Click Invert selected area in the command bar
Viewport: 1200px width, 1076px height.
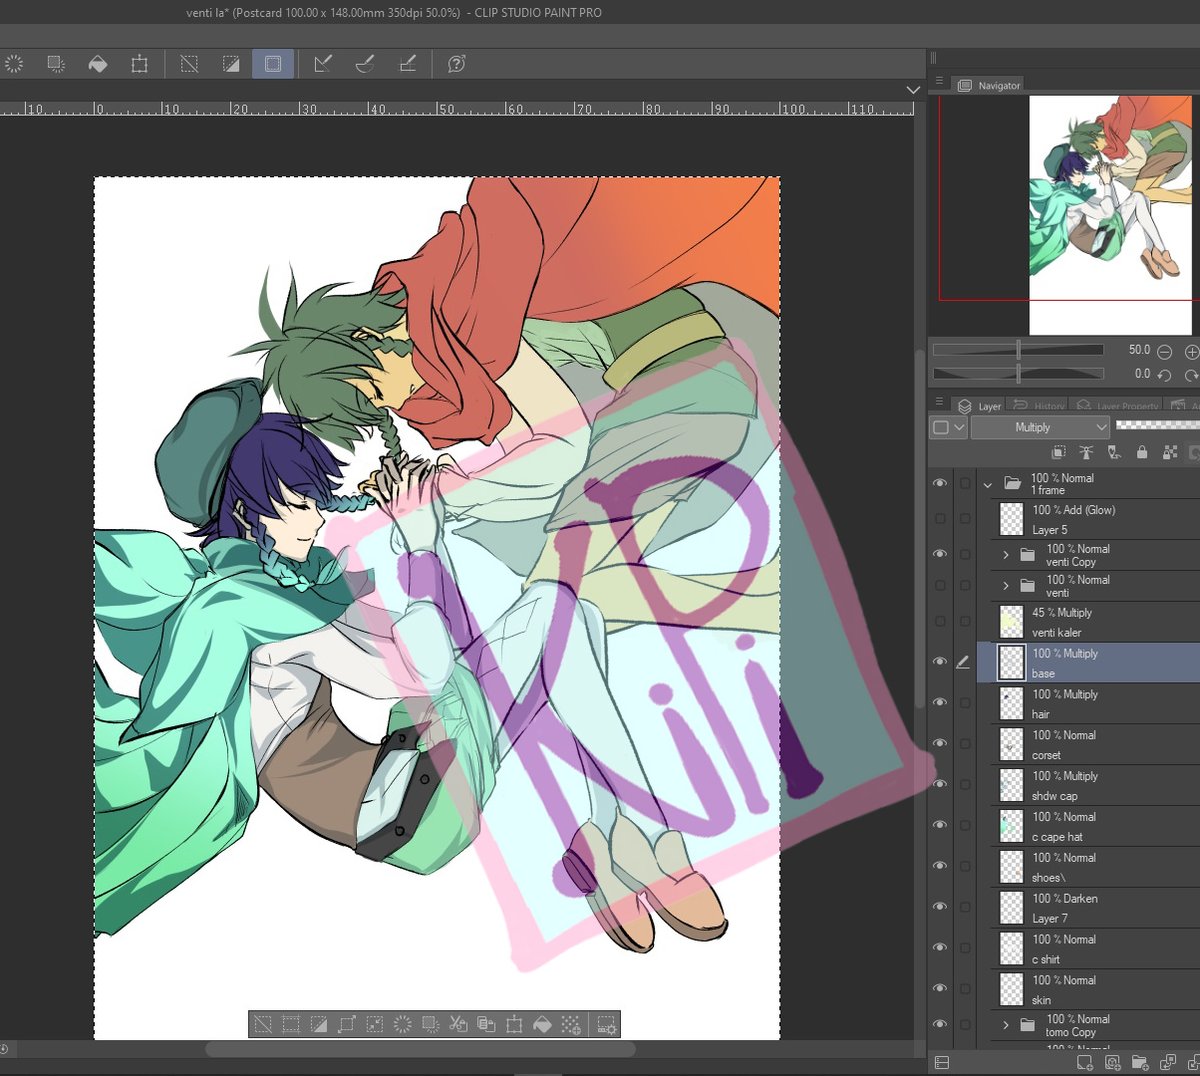[x=231, y=64]
